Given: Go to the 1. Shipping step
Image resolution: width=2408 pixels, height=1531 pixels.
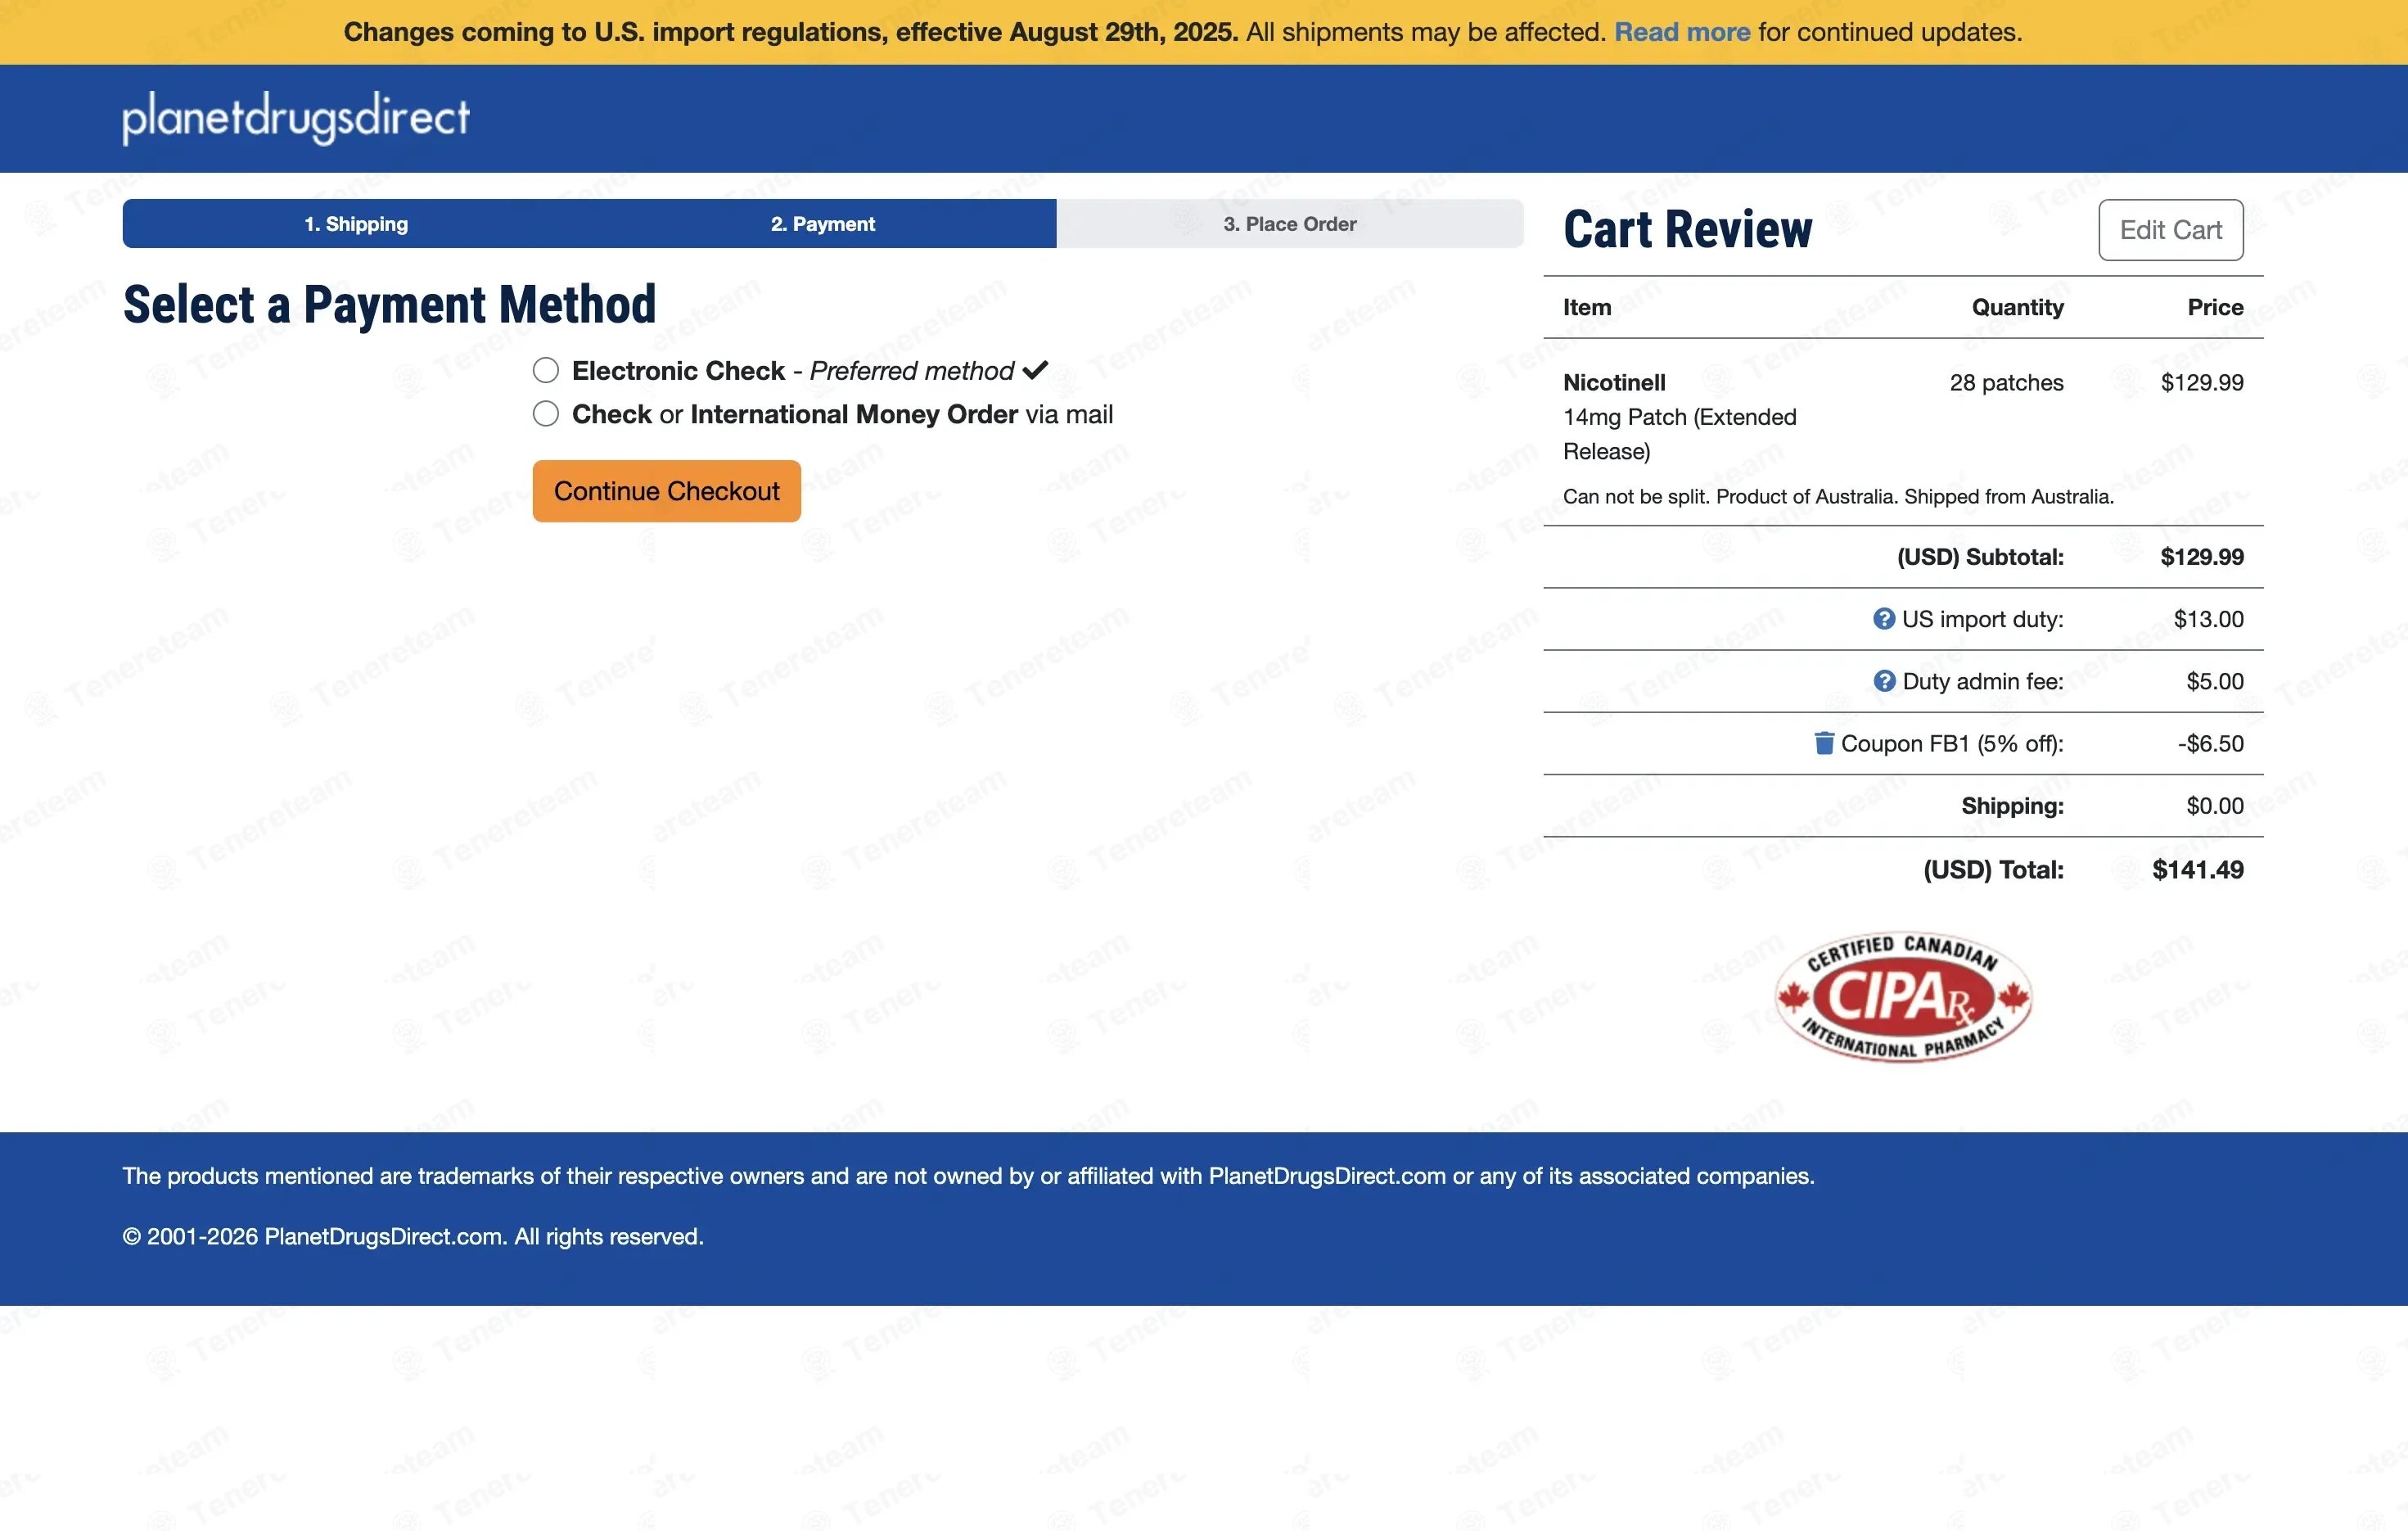Looking at the screenshot, I should pos(356,224).
